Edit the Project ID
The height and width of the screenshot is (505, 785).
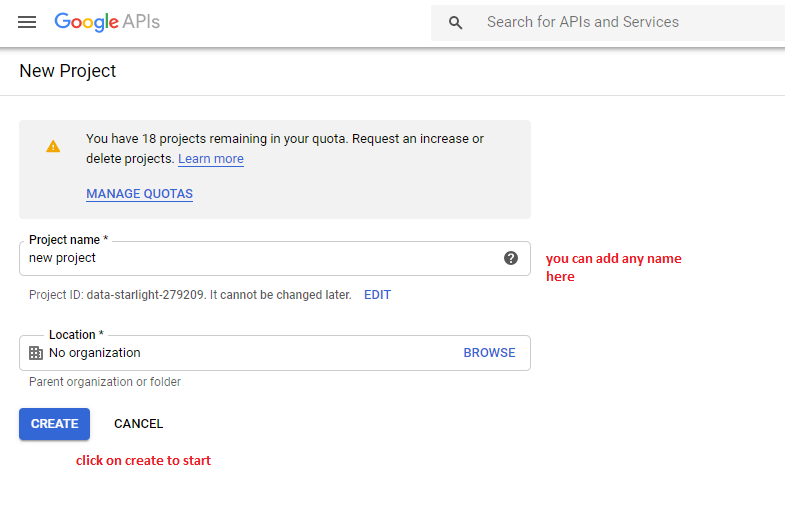coord(377,295)
